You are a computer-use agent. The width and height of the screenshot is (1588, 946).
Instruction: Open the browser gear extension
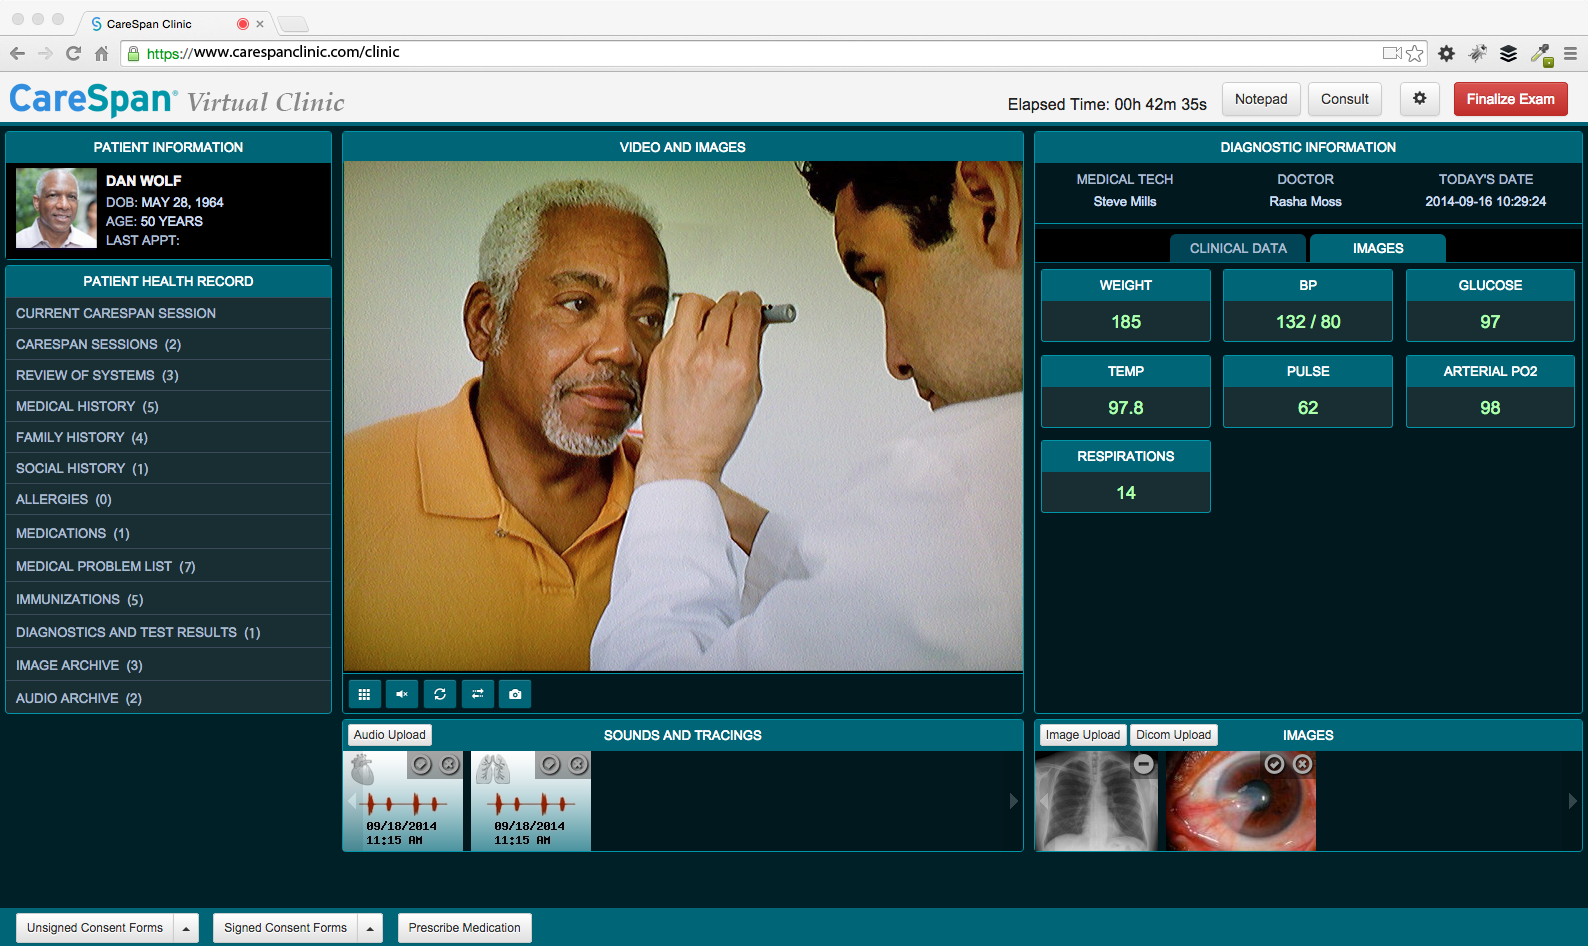pyautogui.click(x=1446, y=53)
